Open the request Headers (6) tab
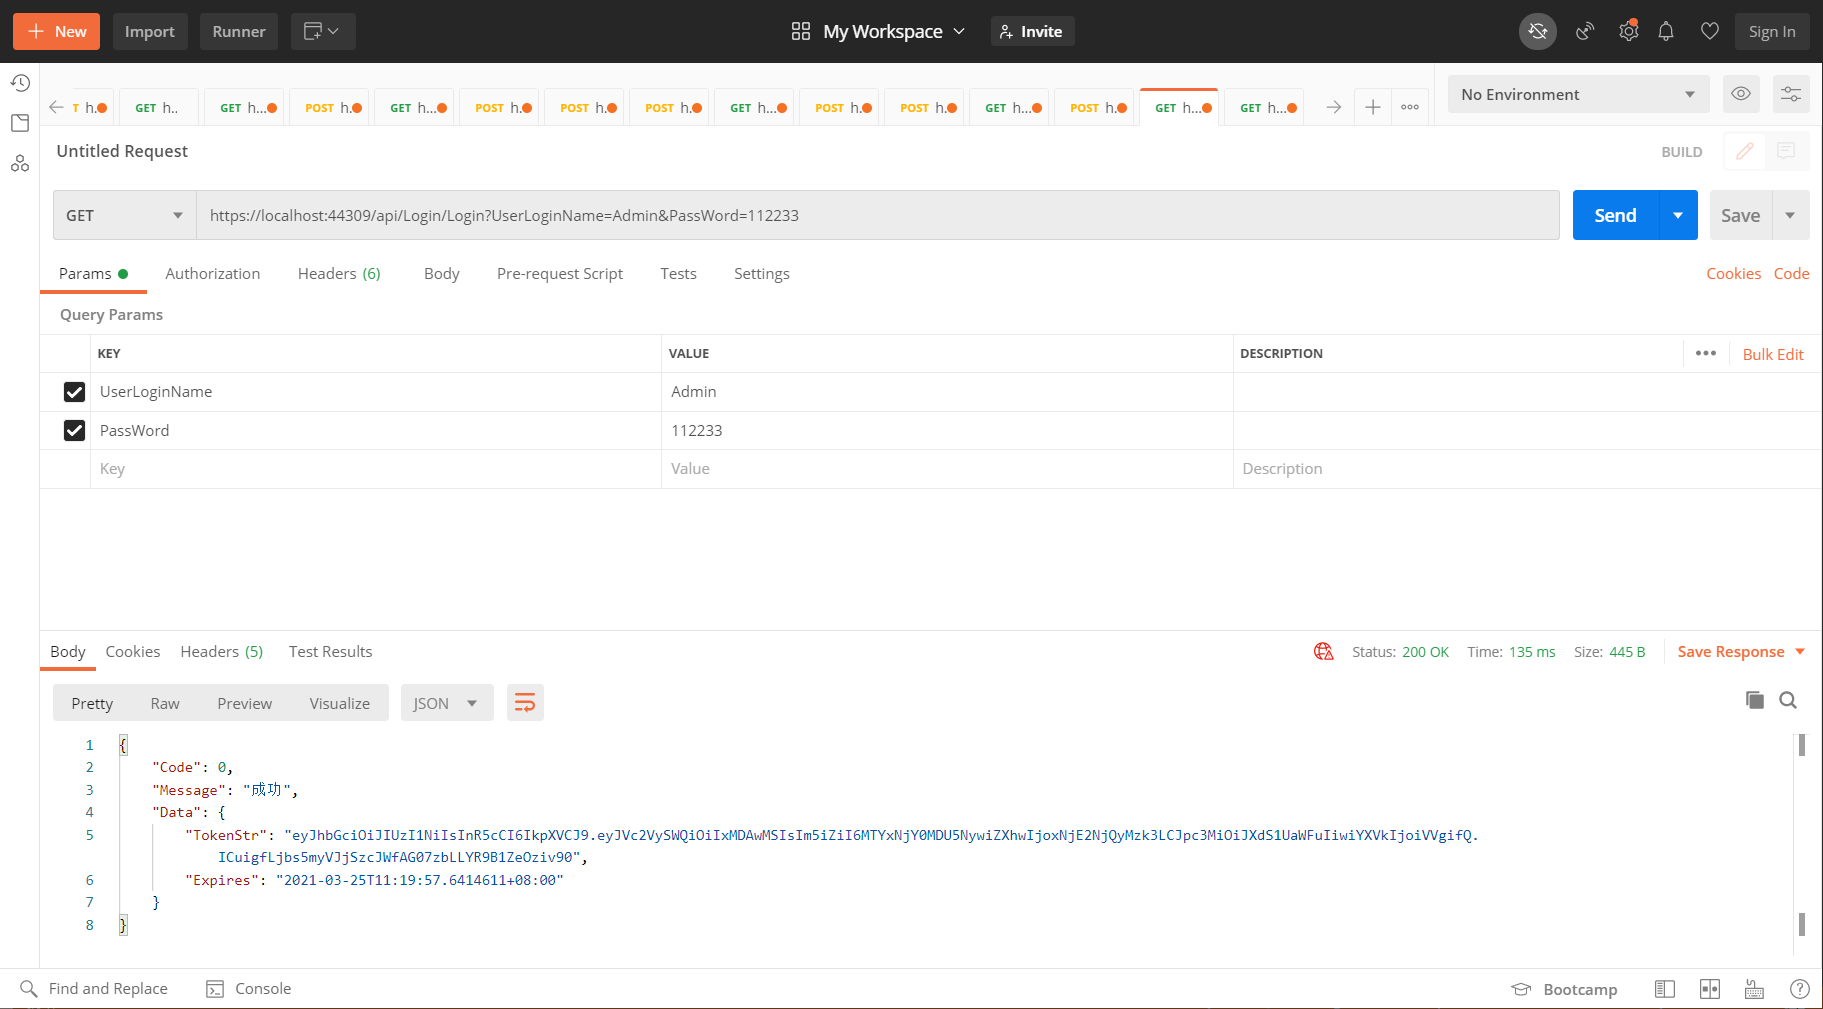 [339, 273]
